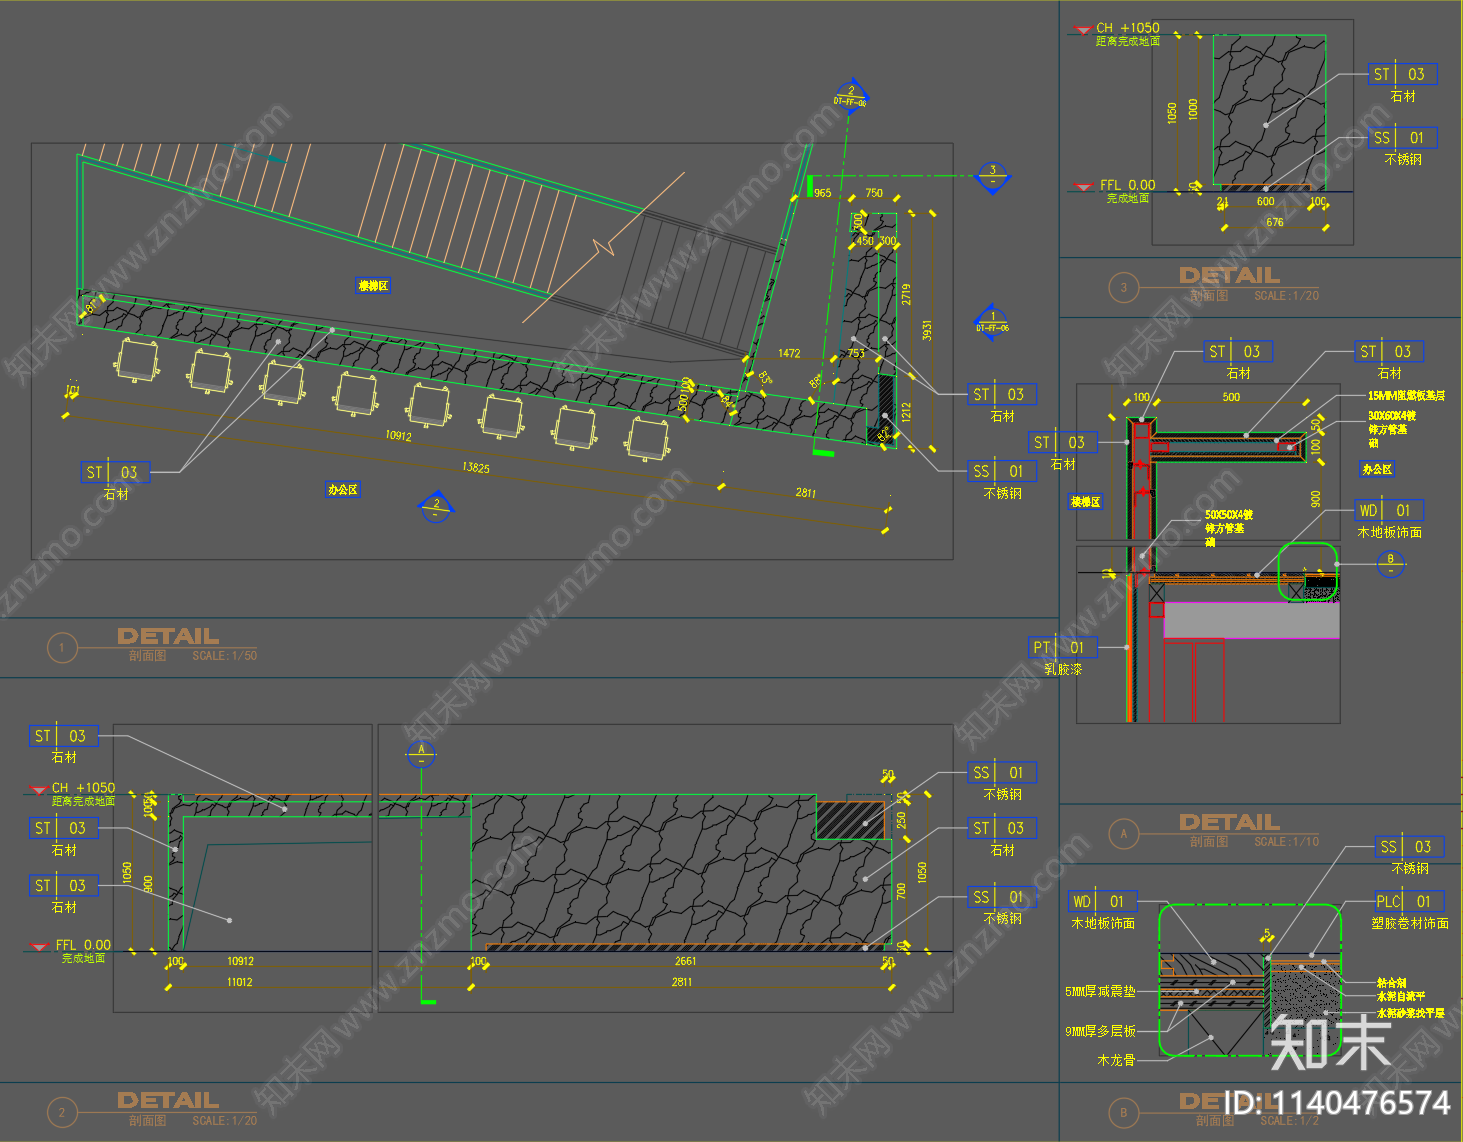The image size is (1463, 1142).
Task: Select the ST 03 stone tag in Detail 3
Action: [x=1402, y=74]
